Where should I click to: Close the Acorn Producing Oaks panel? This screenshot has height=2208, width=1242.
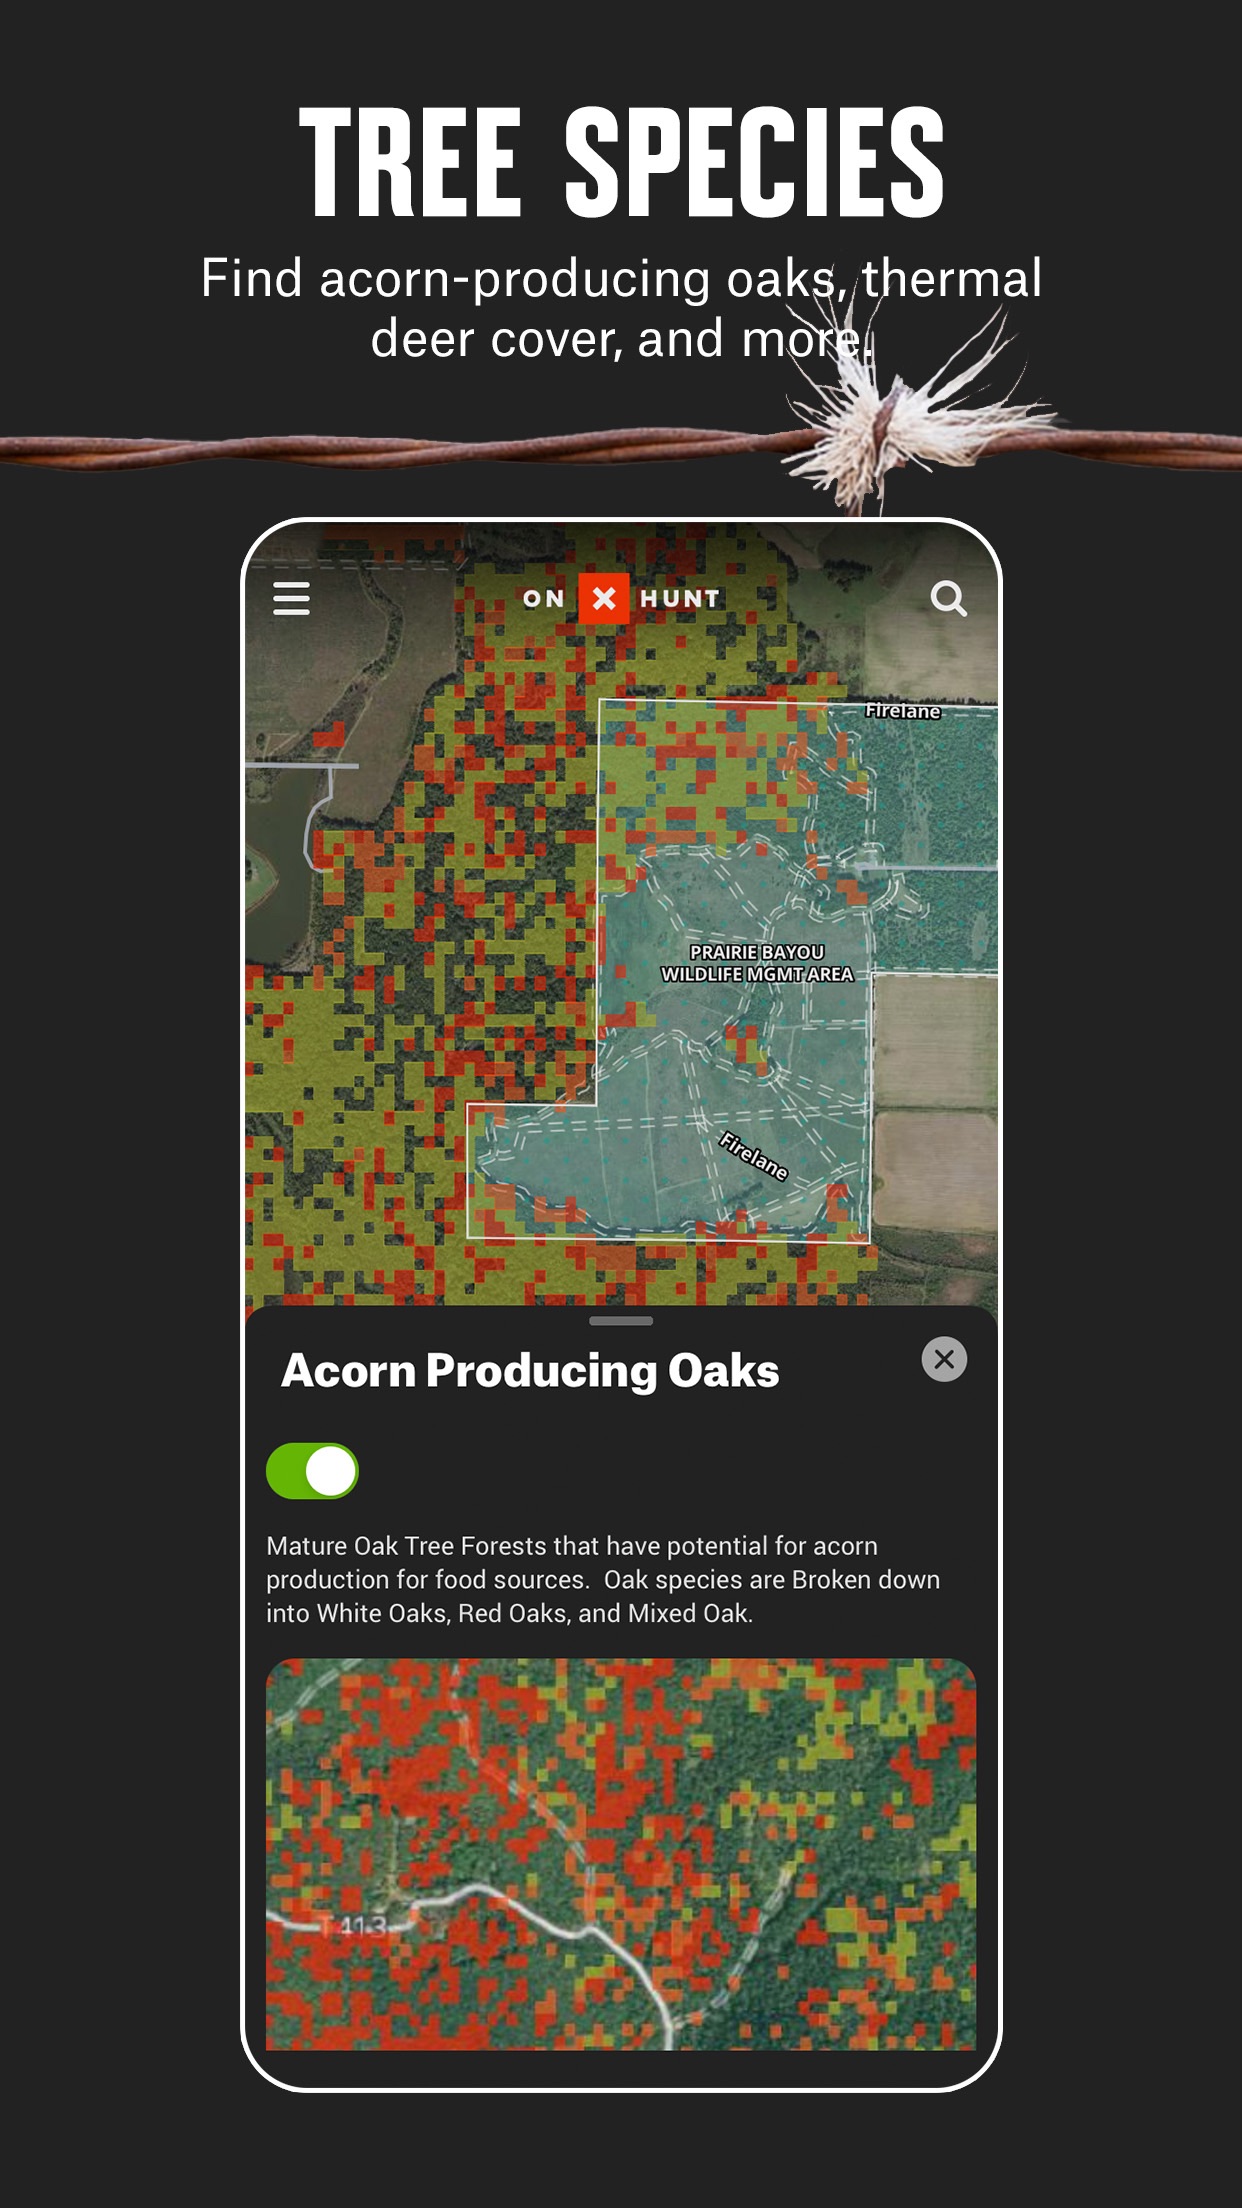point(944,1359)
